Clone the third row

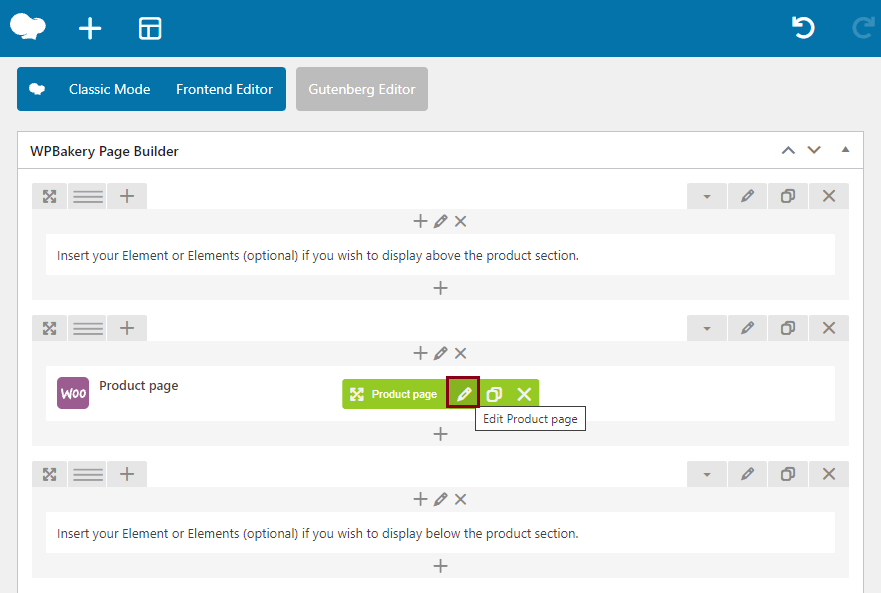[788, 474]
